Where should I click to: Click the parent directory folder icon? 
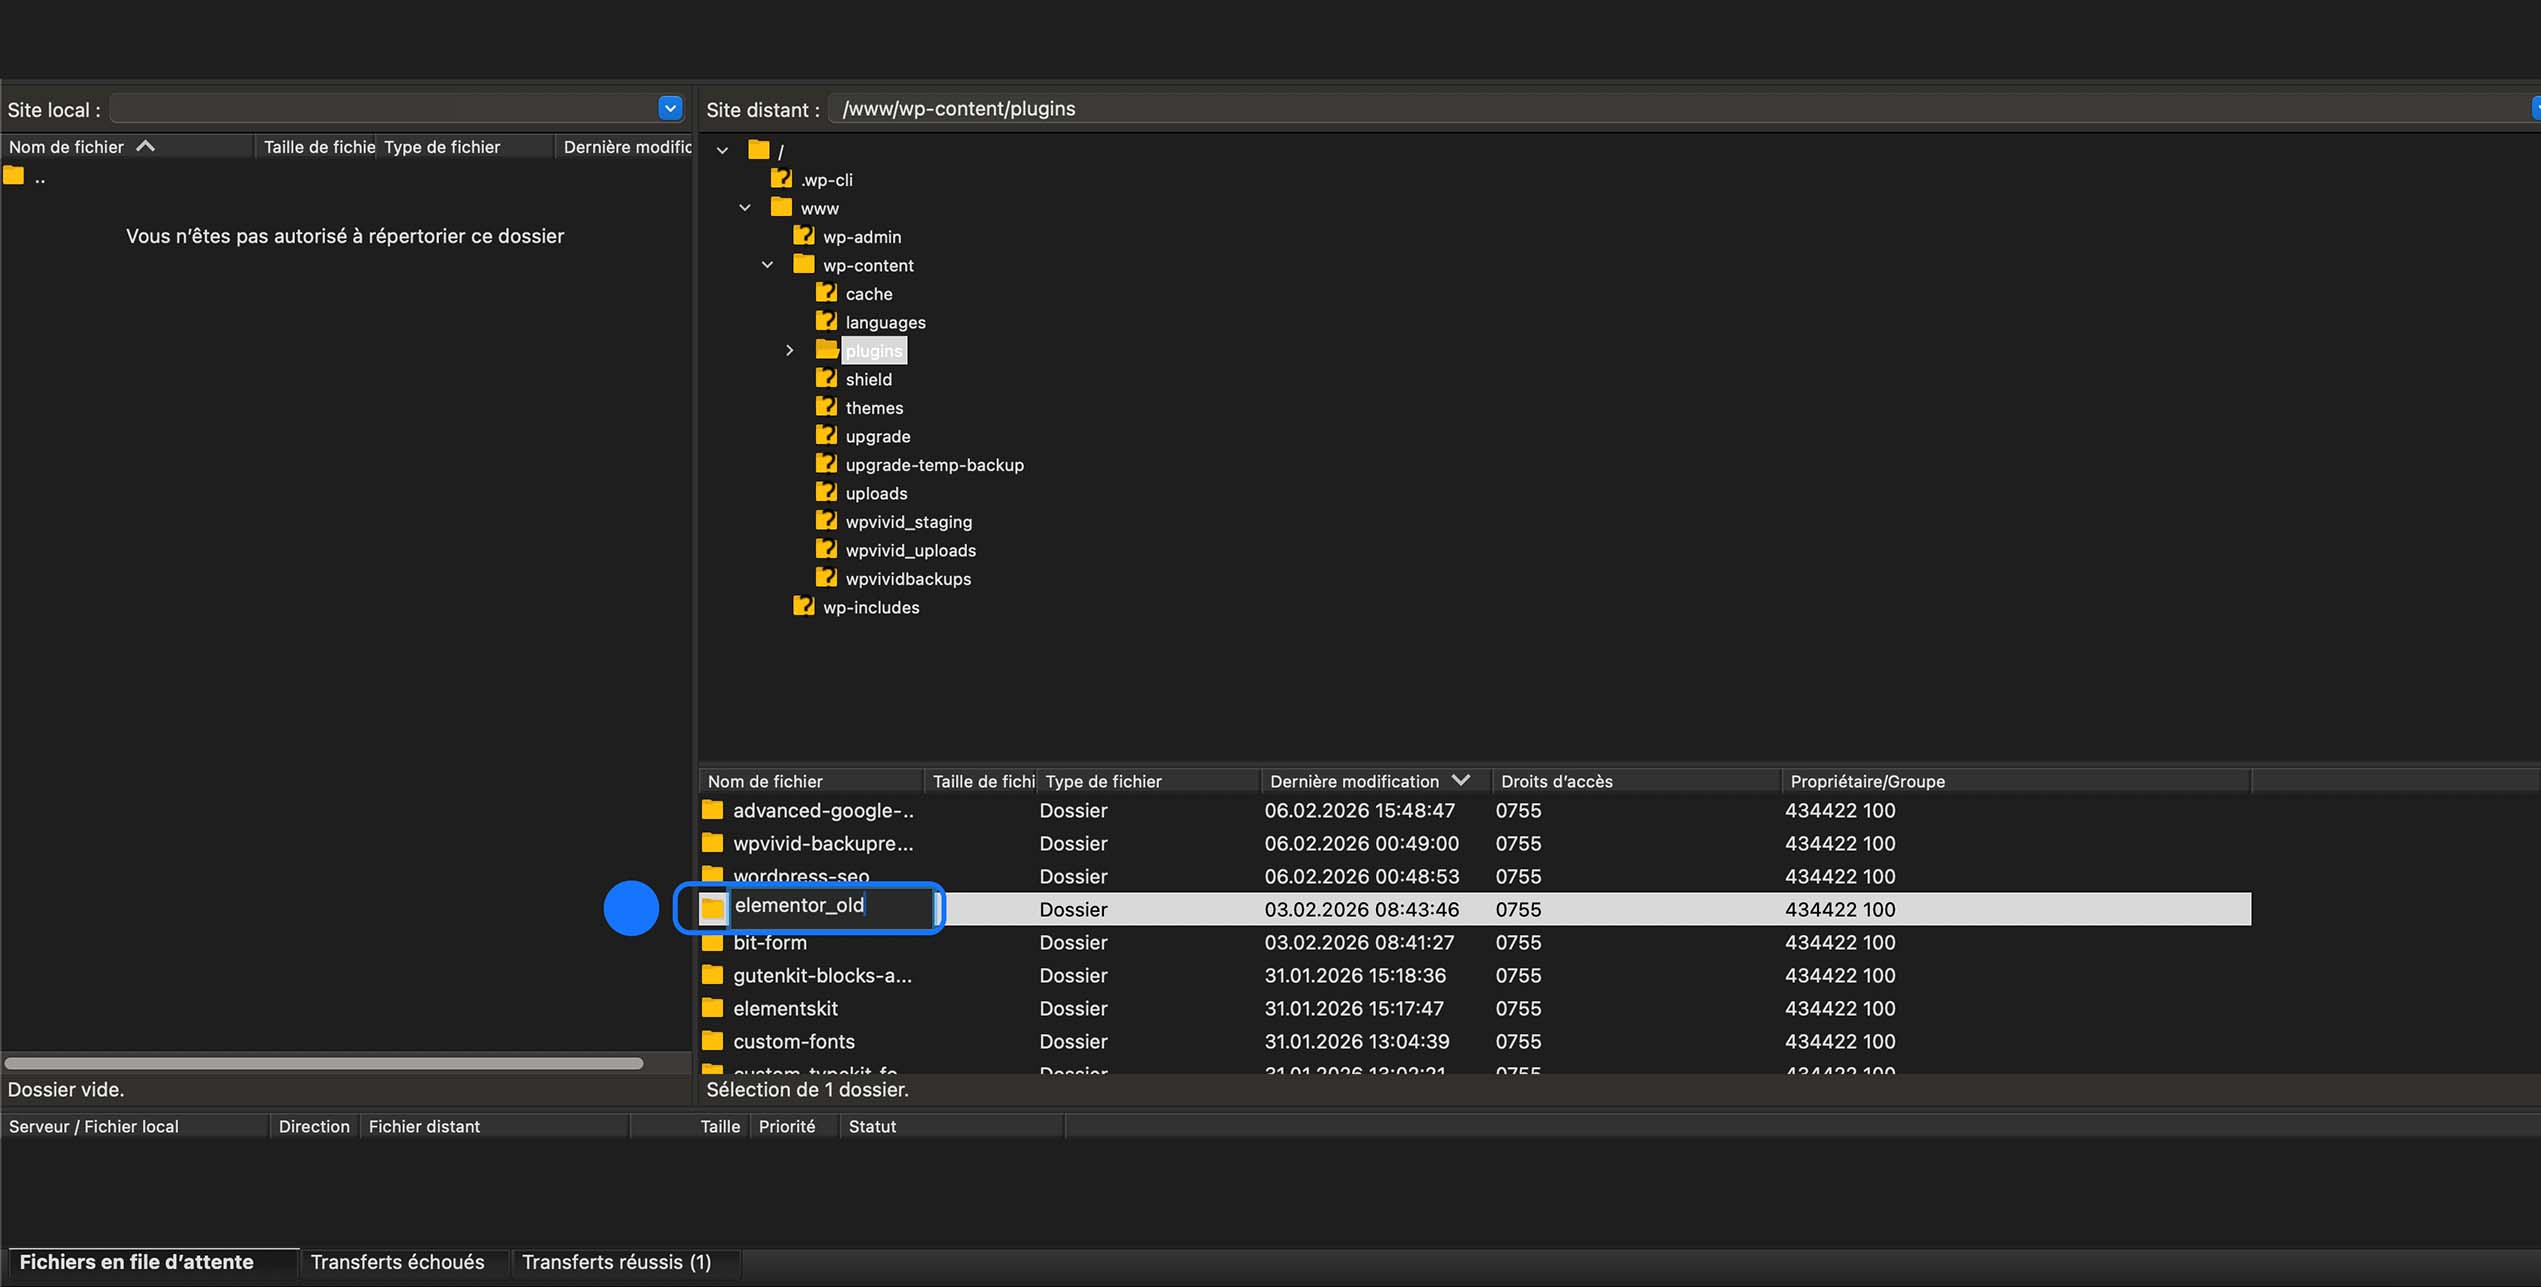[x=14, y=177]
